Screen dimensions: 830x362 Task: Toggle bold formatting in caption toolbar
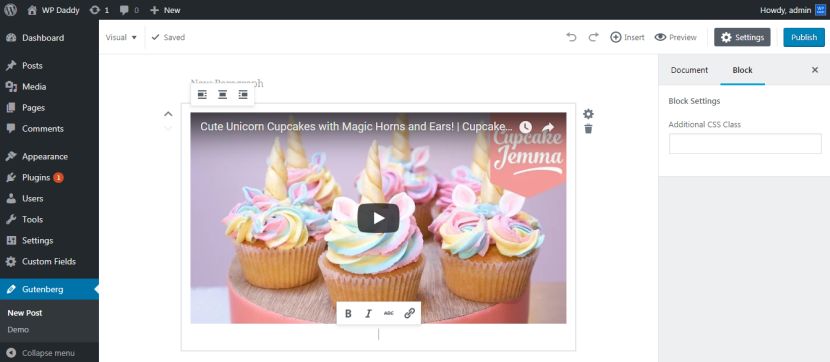(348, 313)
